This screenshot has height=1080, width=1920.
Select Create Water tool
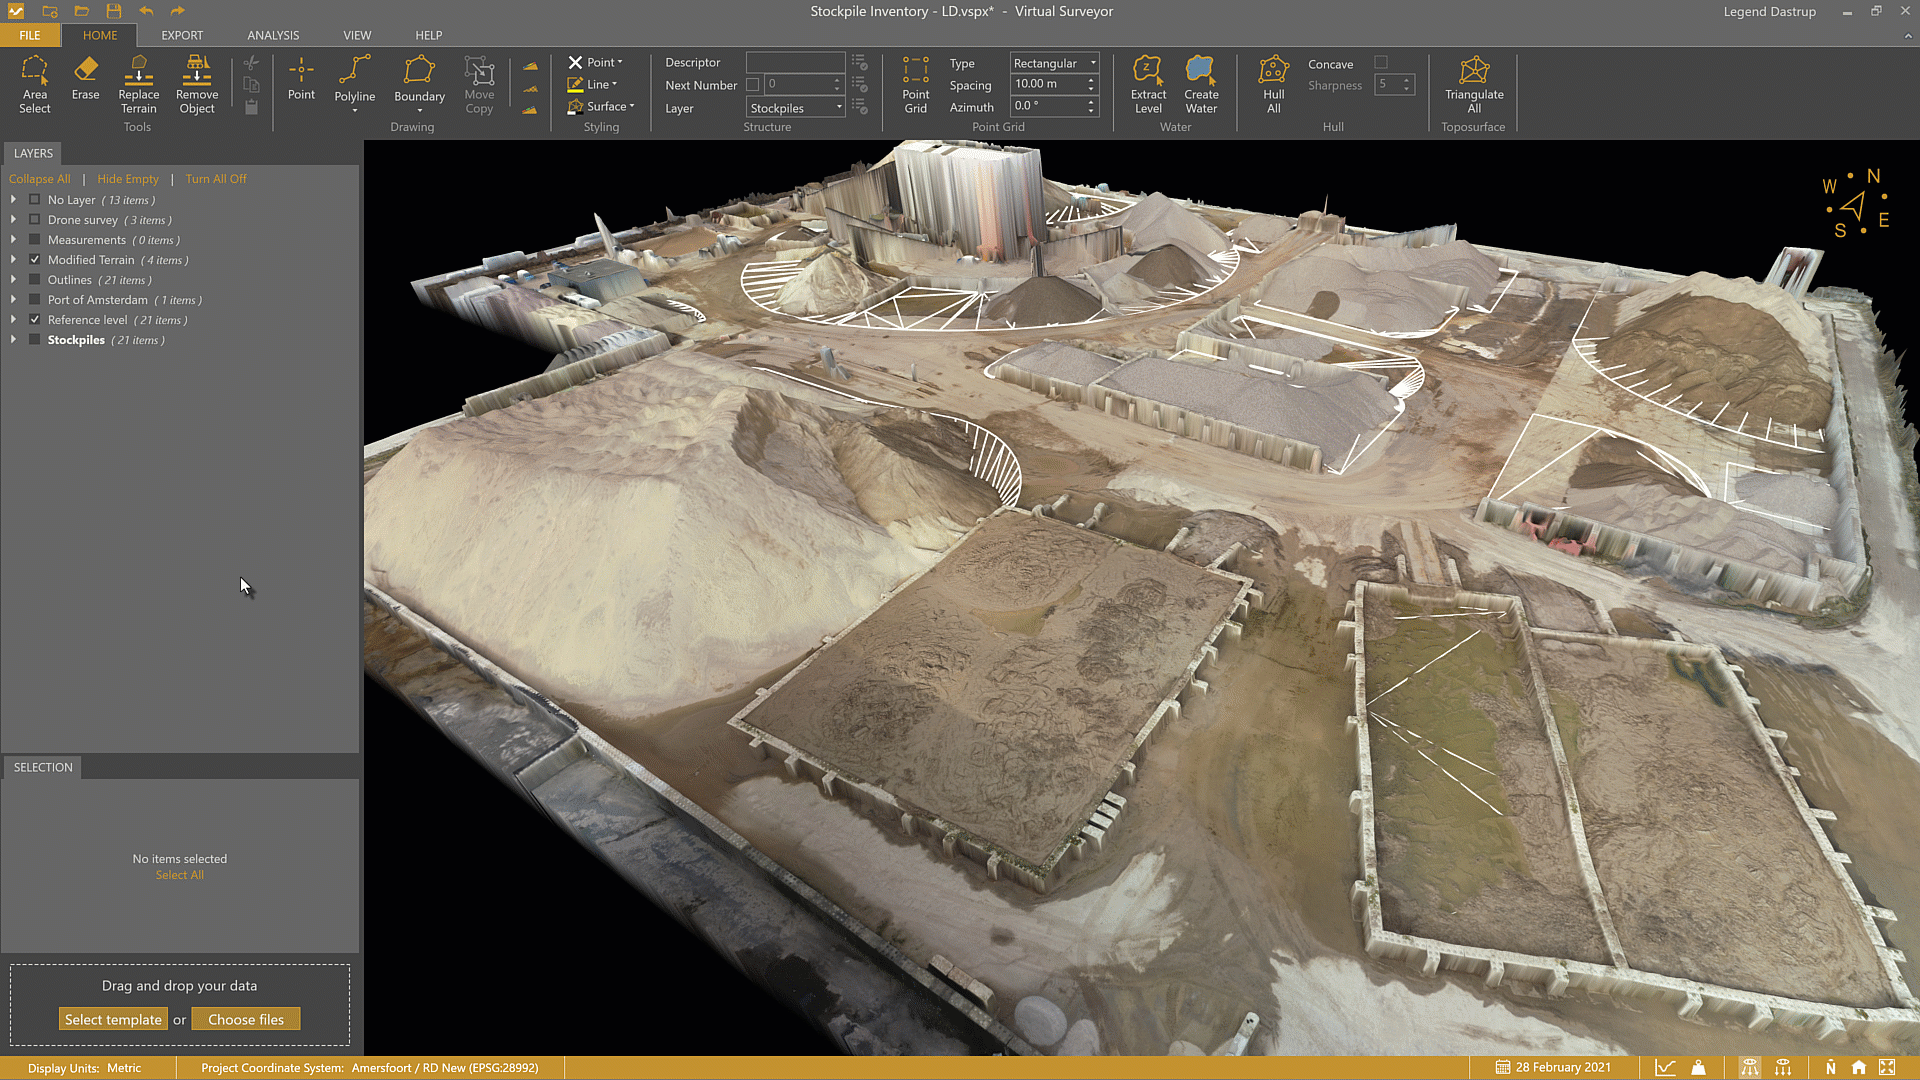click(x=1200, y=85)
